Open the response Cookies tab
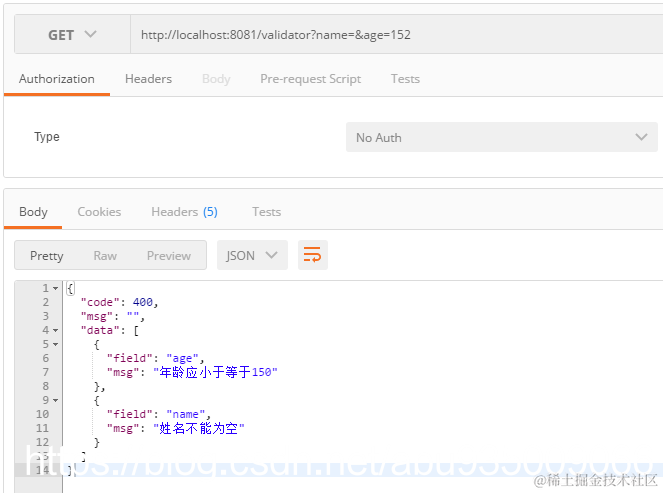Image resolution: width=663 pixels, height=493 pixels. pyautogui.click(x=99, y=212)
